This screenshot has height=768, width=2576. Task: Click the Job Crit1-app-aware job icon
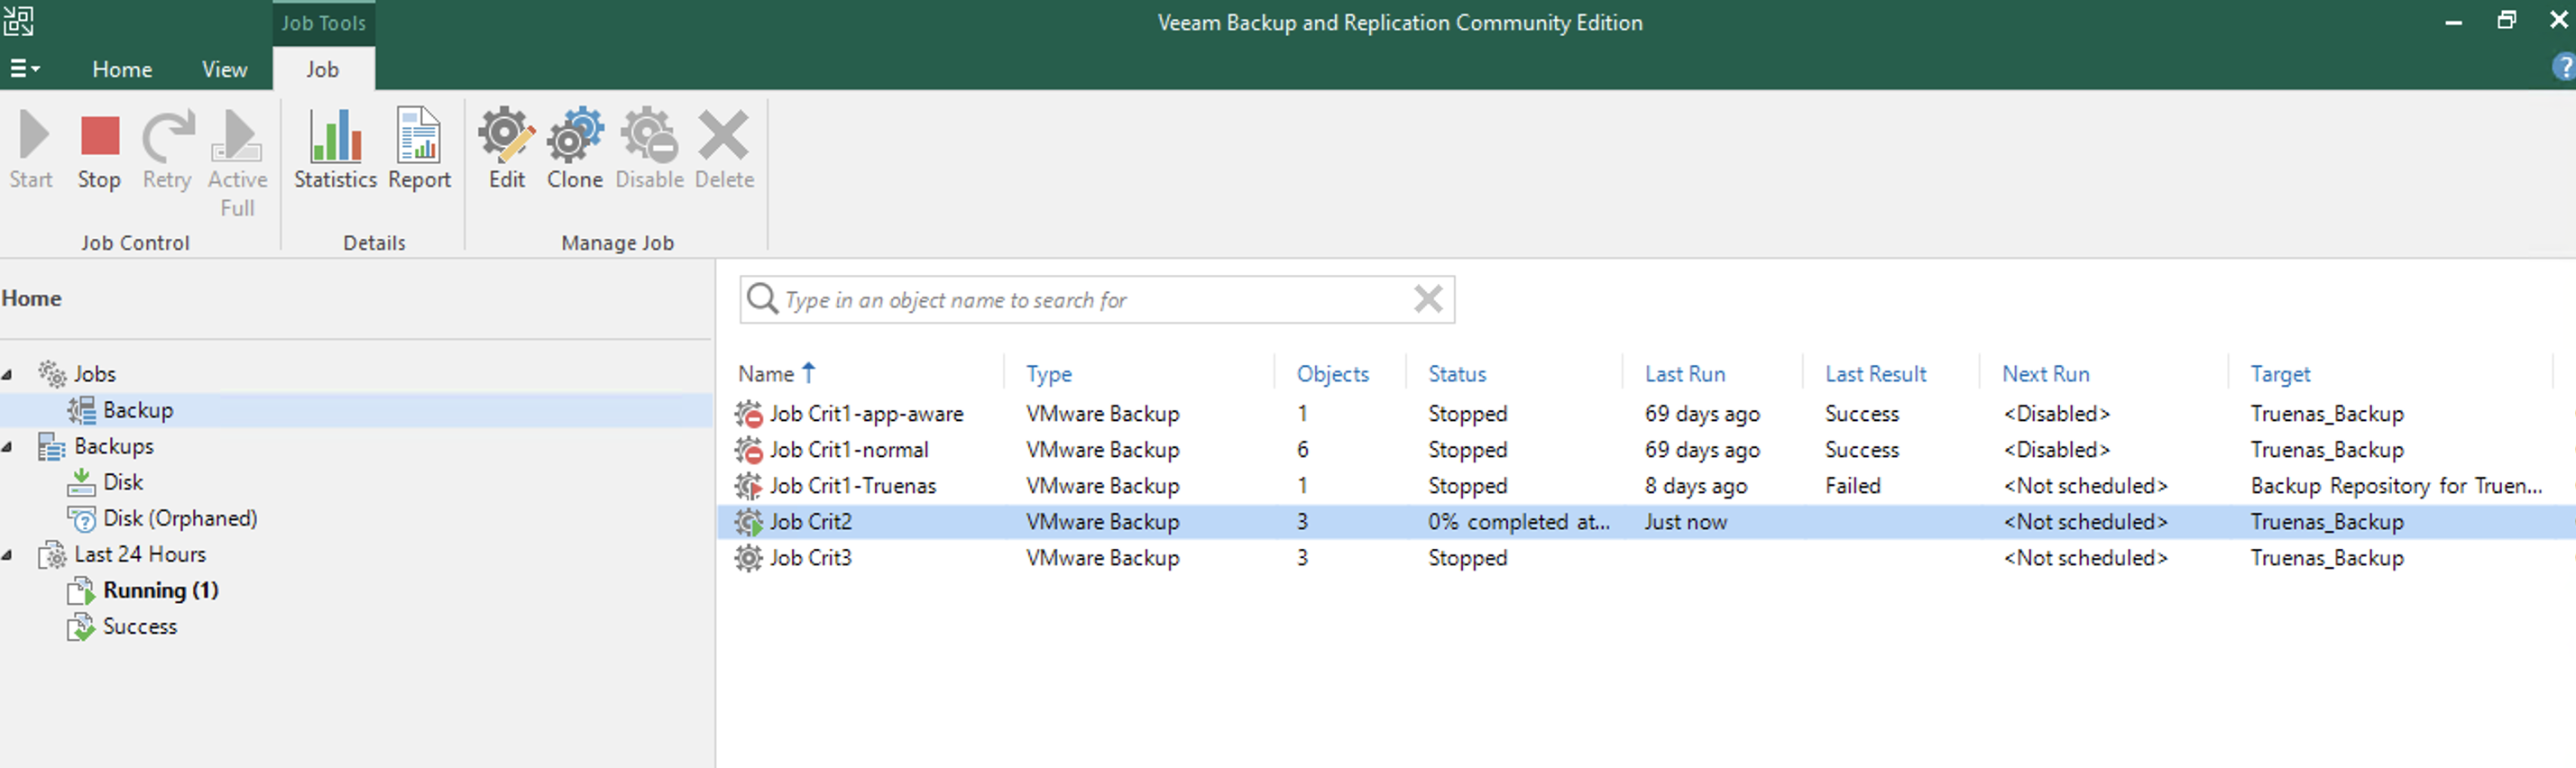pyautogui.click(x=749, y=413)
